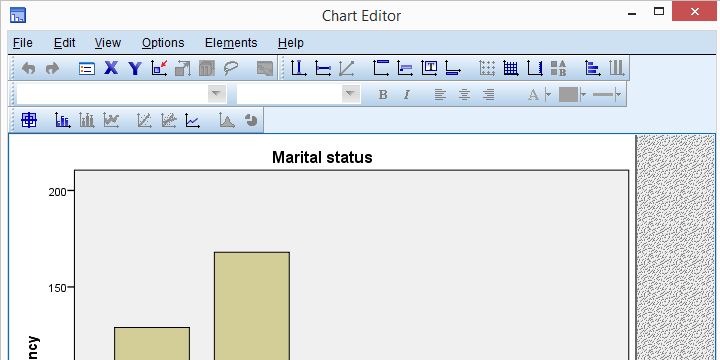Toggle center text alignment

pos(464,95)
